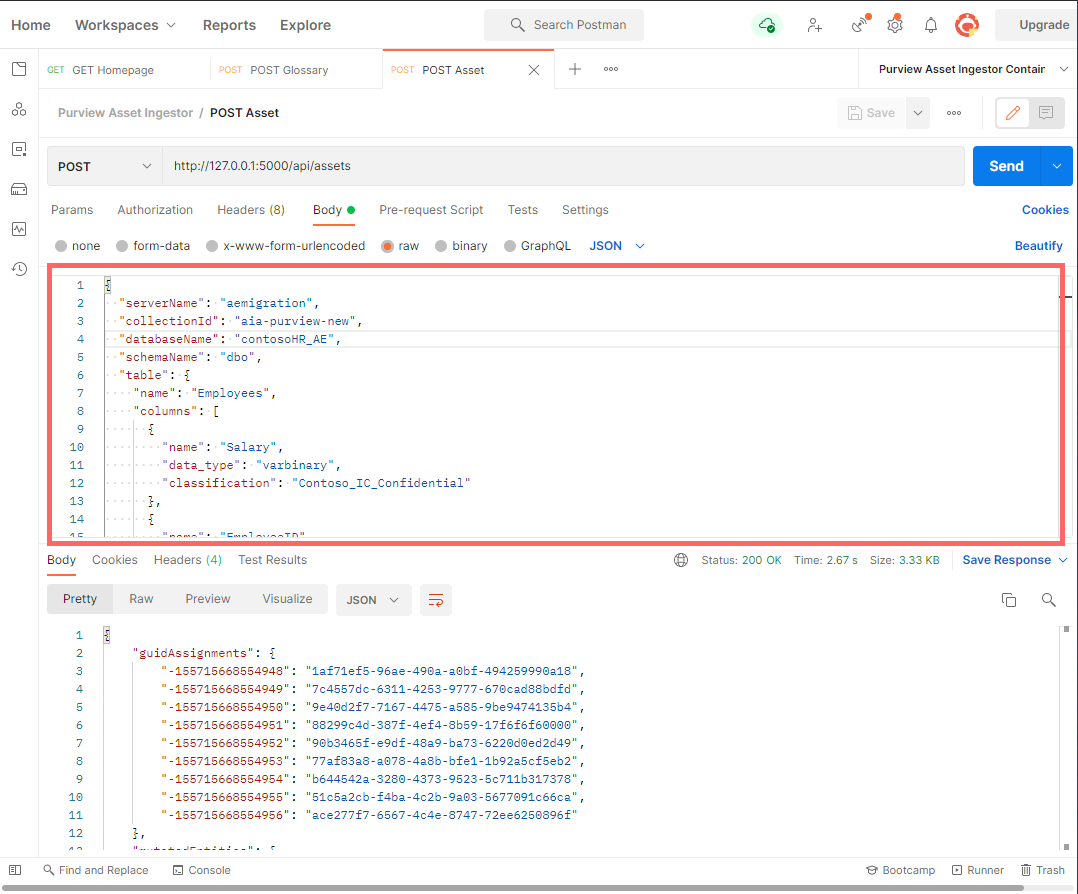Click the cloud sync status icon
Image resolution: width=1078 pixels, height=894 pixels.
point(767,25)
